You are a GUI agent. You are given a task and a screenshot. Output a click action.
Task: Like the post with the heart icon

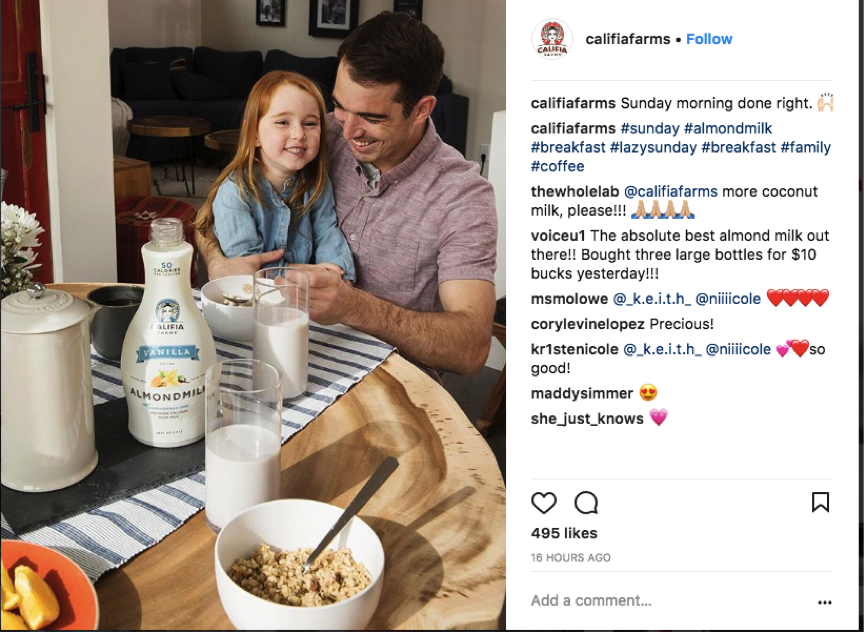tap(543, 503)
